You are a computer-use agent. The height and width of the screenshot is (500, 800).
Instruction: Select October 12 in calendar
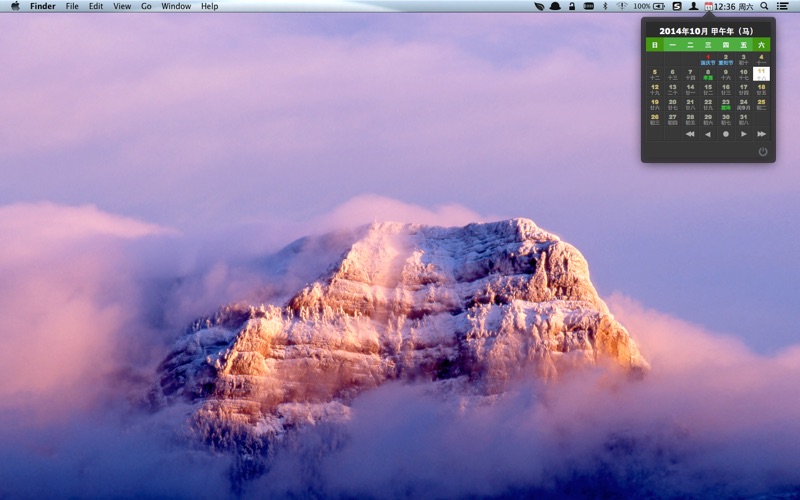click(x=655, y=89)
